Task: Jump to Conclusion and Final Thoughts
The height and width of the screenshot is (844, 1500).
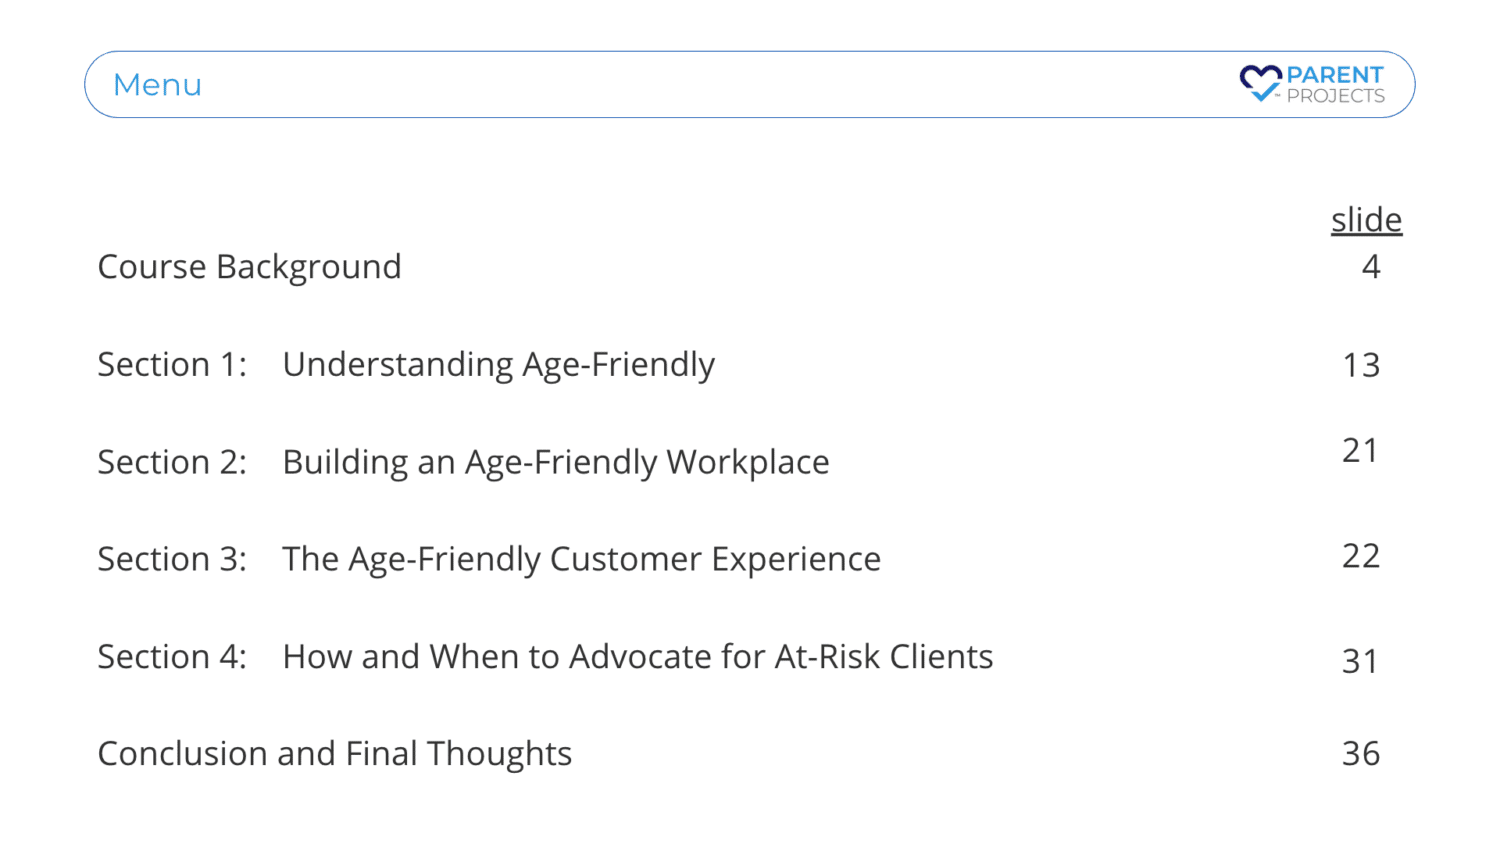Action: coord(334,754)
